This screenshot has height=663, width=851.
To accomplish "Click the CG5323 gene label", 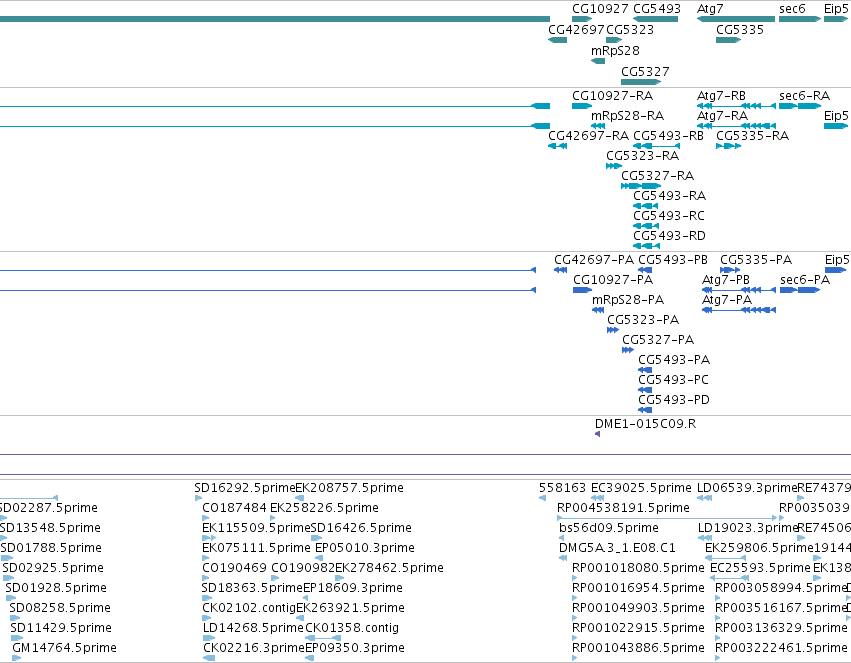I will (630, 30).
